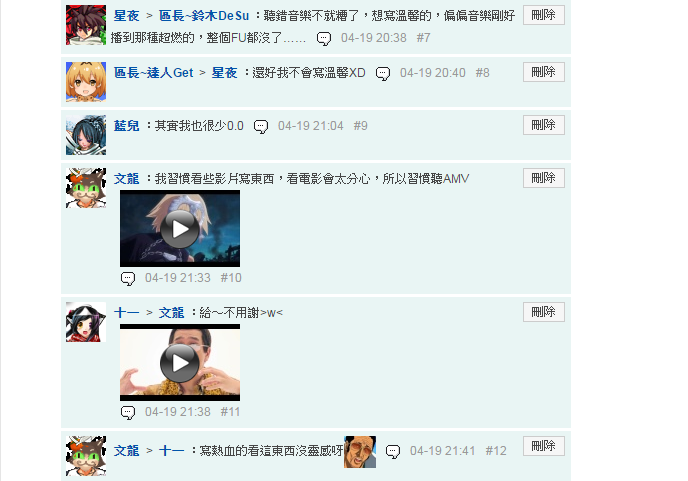Open 藍兒's avatar image
Screen dimensions: 688x481
86,135
